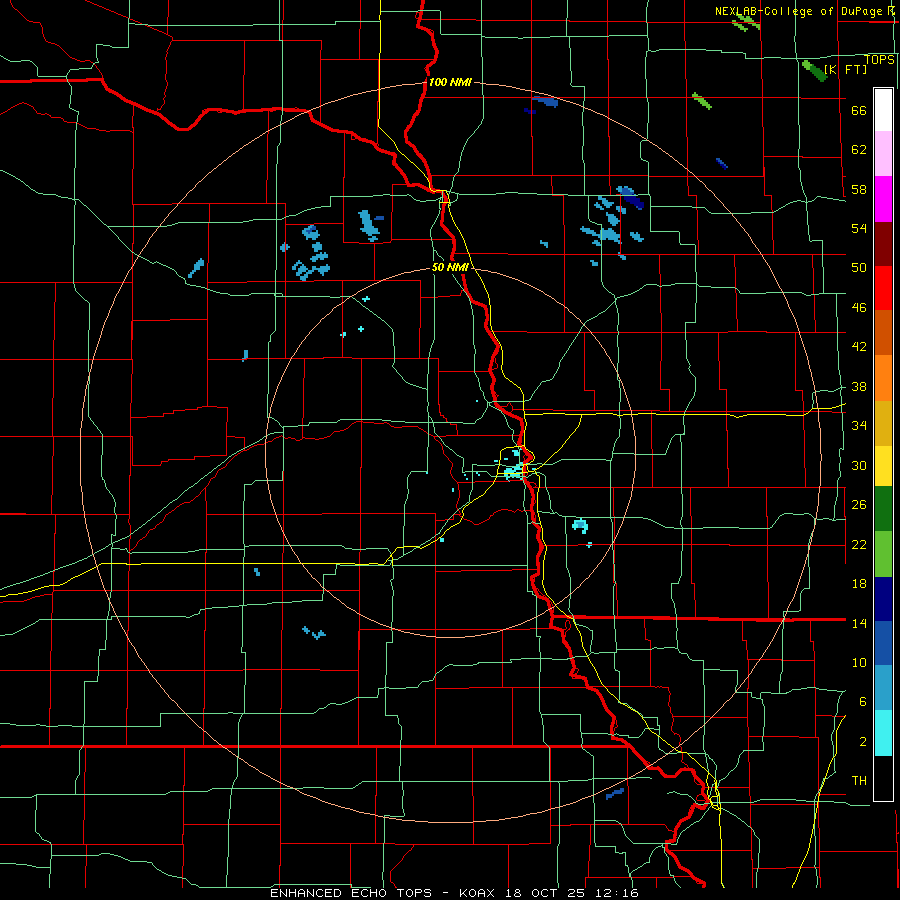The image size is (900, 900).
Task: Click the '62' legend value
Action: pos(859,150)
